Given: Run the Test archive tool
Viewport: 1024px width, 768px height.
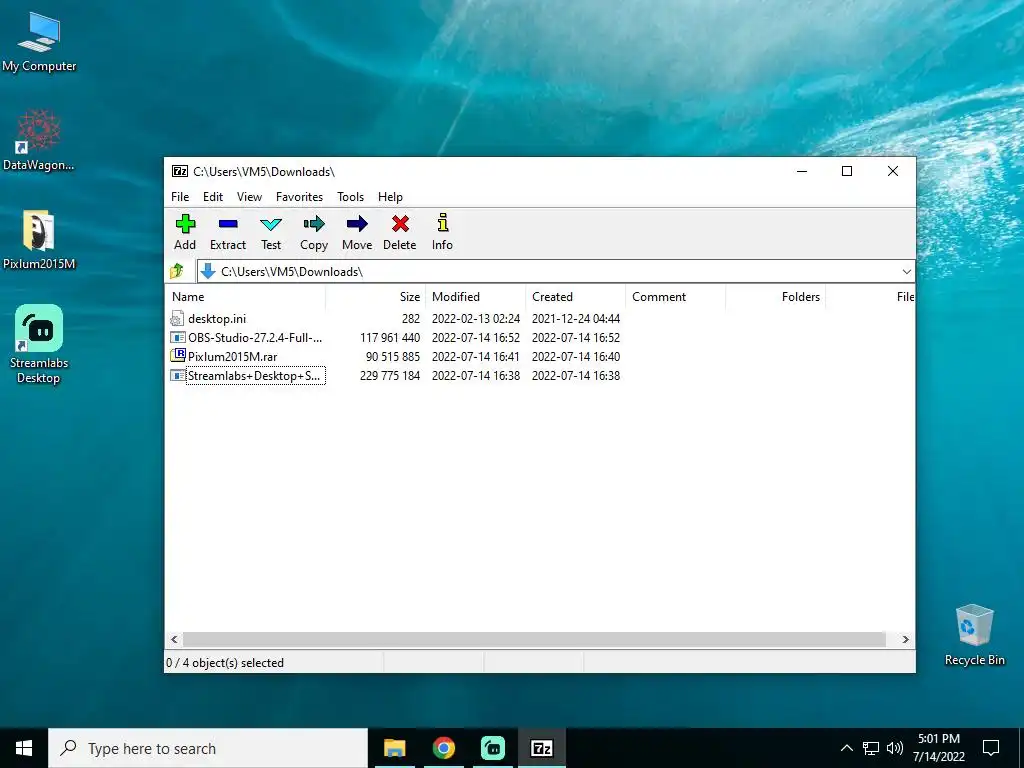Looking at the screenshot, I should coord(271,224).
